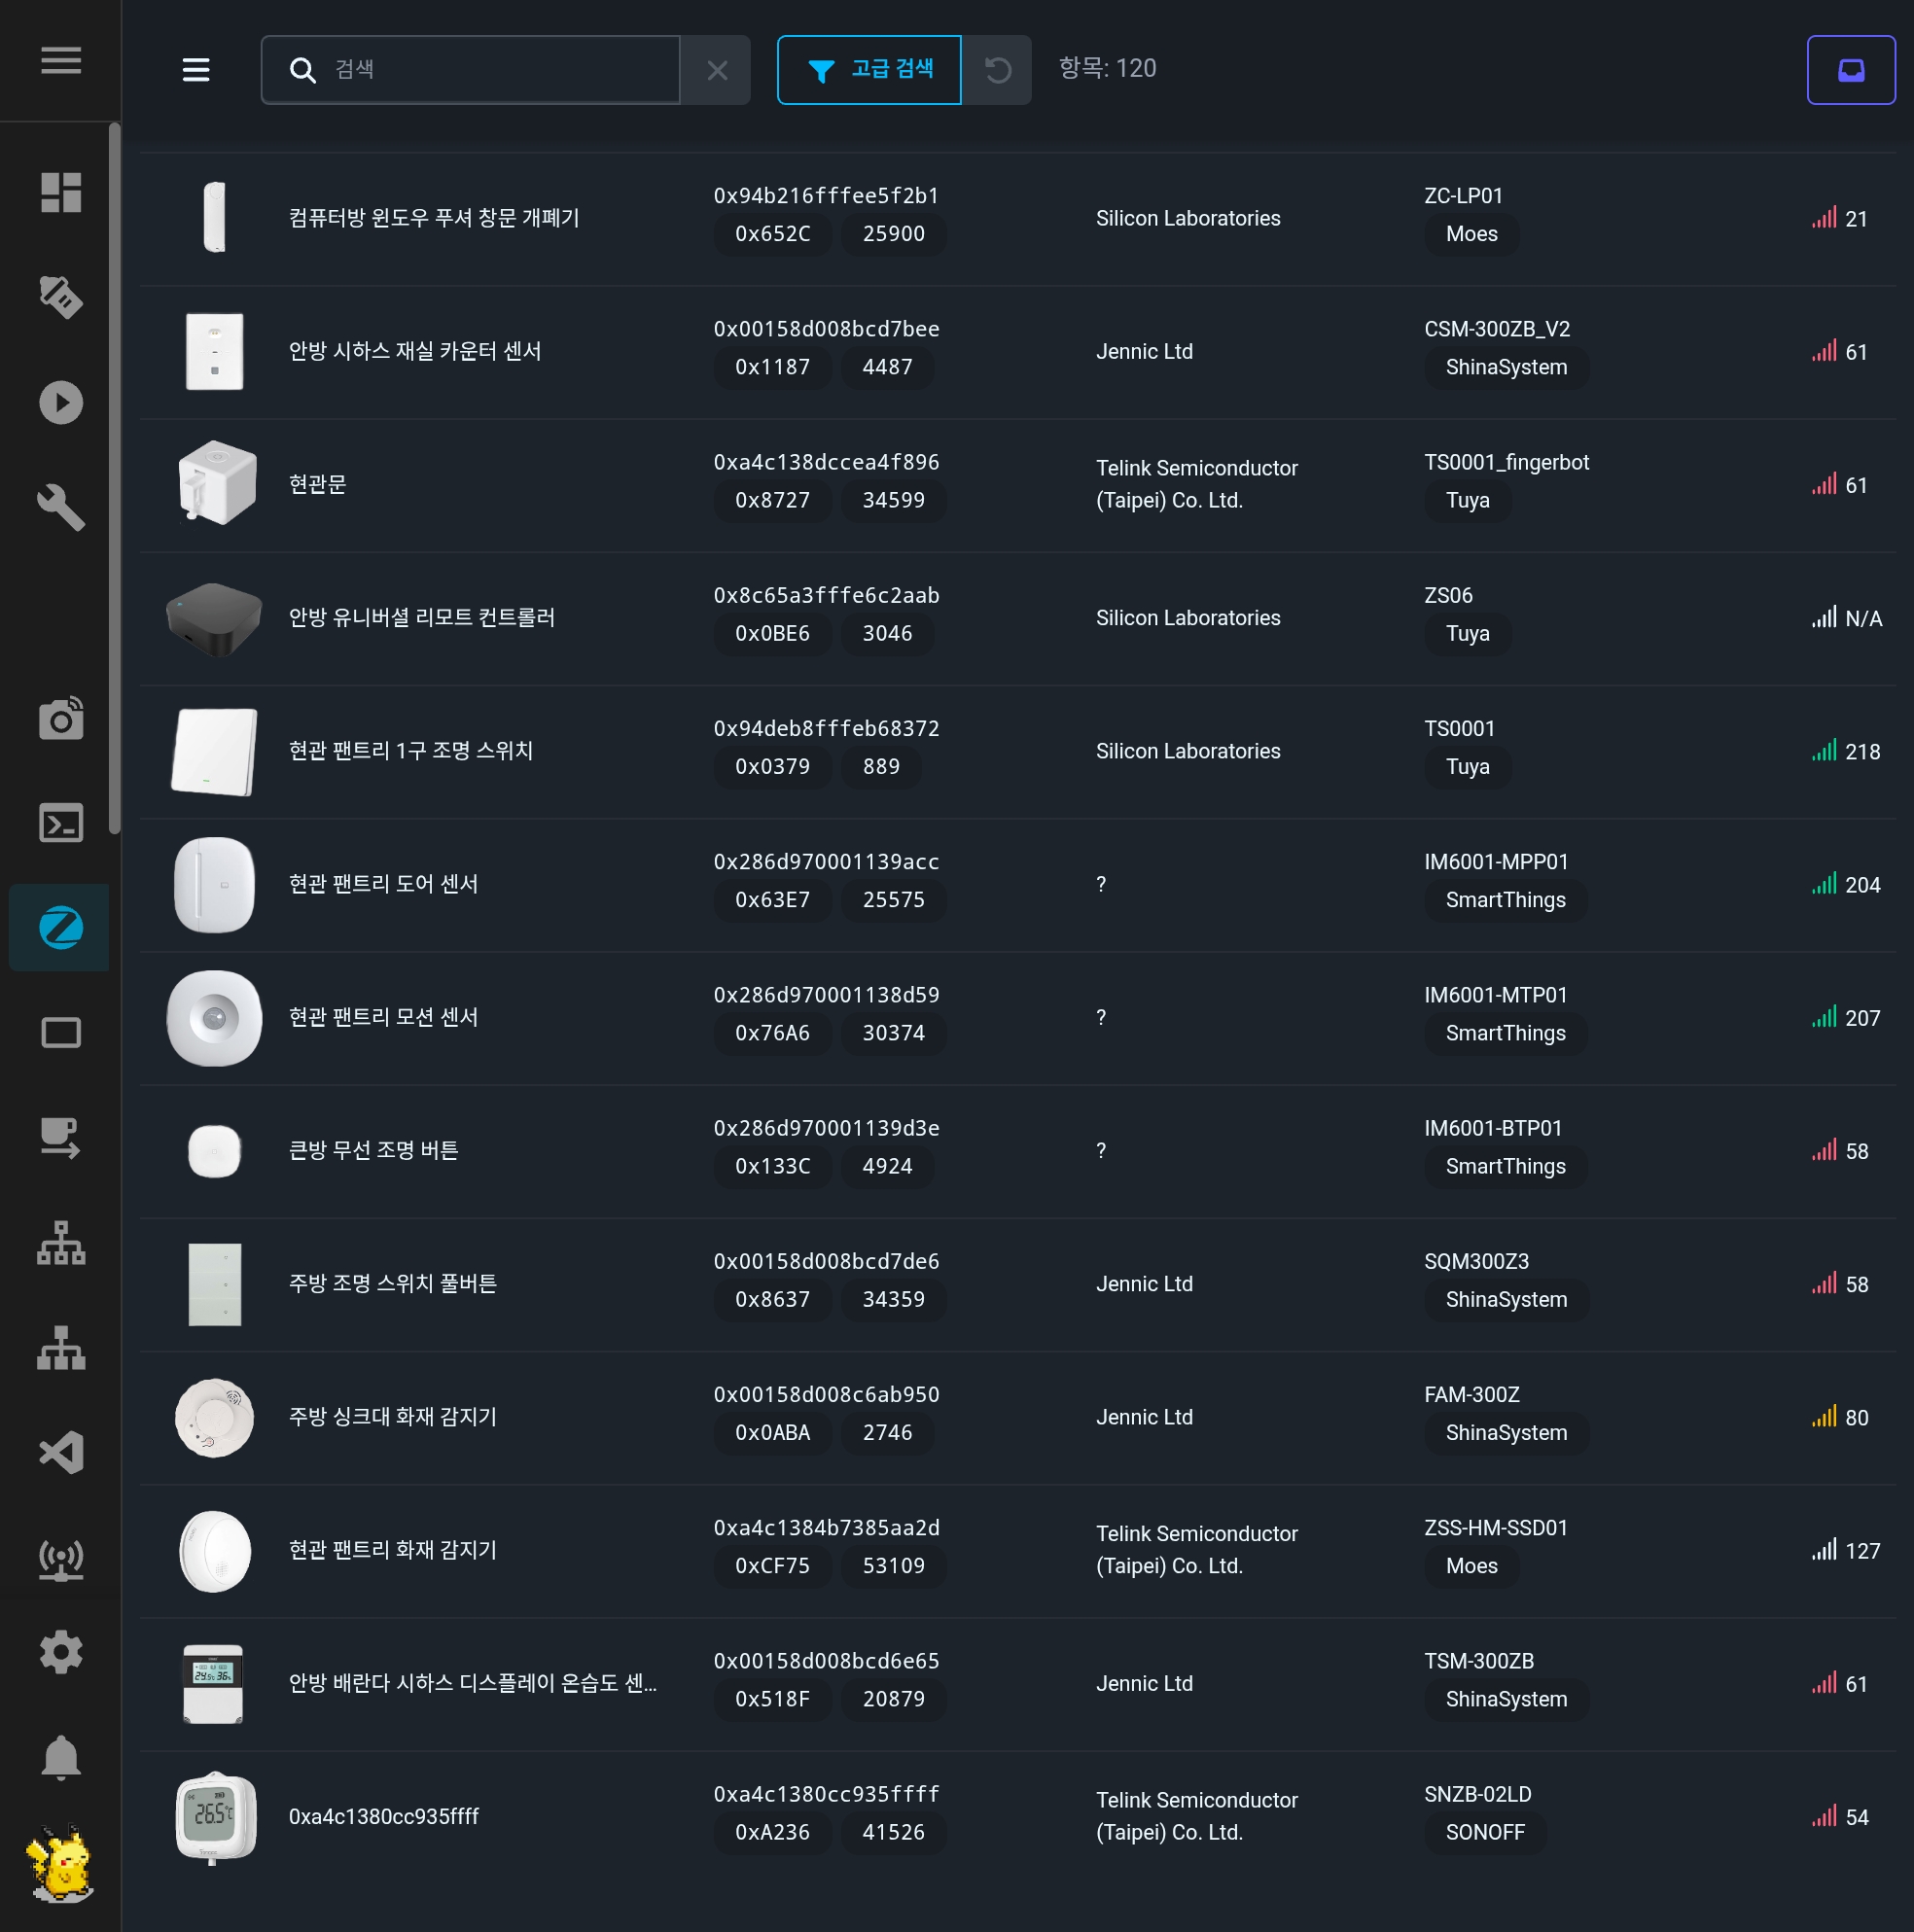The width and height of the screenshot is (1914, 1932).
Task: Open the rectangle display icon in sidebar
Action: pyautogui.click(x=61, y=1033)
